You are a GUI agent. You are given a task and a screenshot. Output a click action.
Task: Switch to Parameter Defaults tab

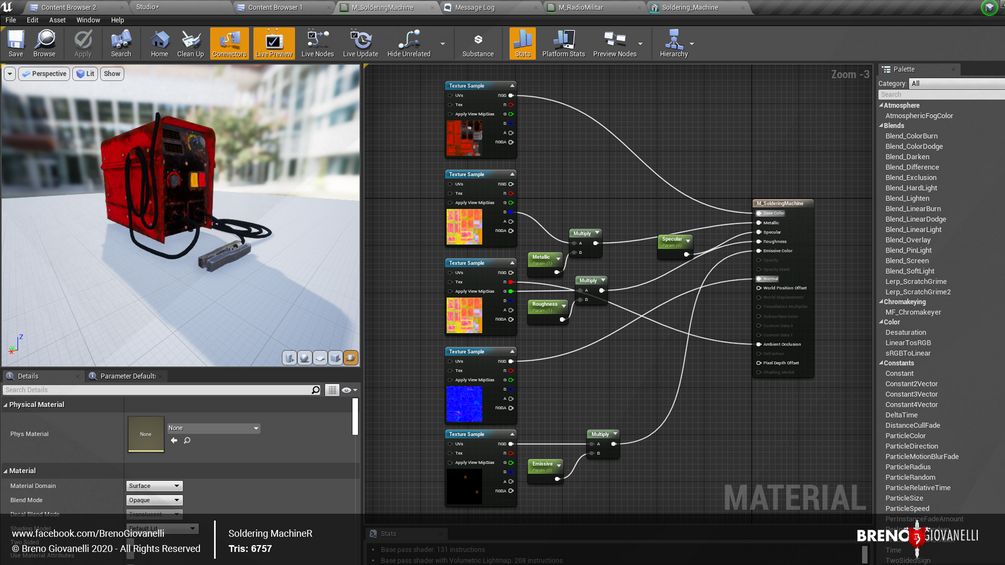(x=128, y=376)
